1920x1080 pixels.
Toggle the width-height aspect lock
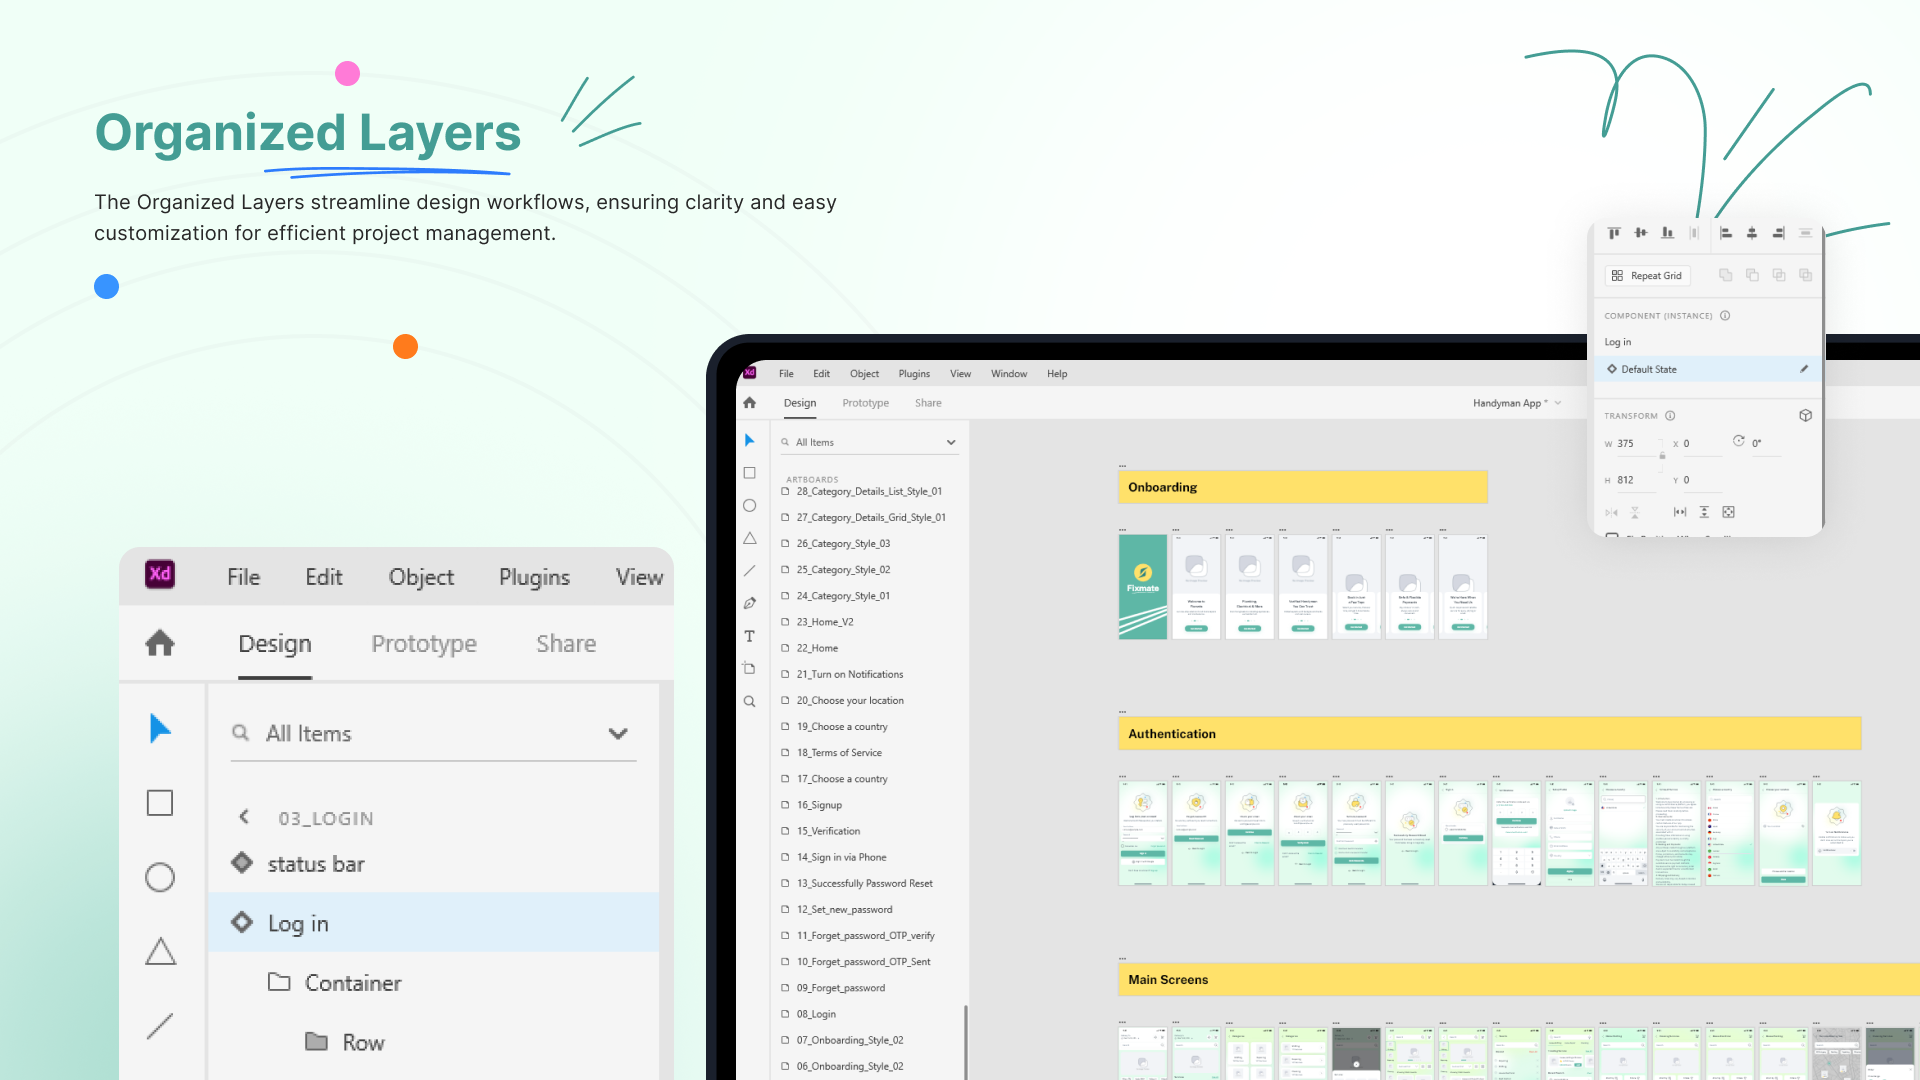pyautogui.click(x=1662, y=455)
